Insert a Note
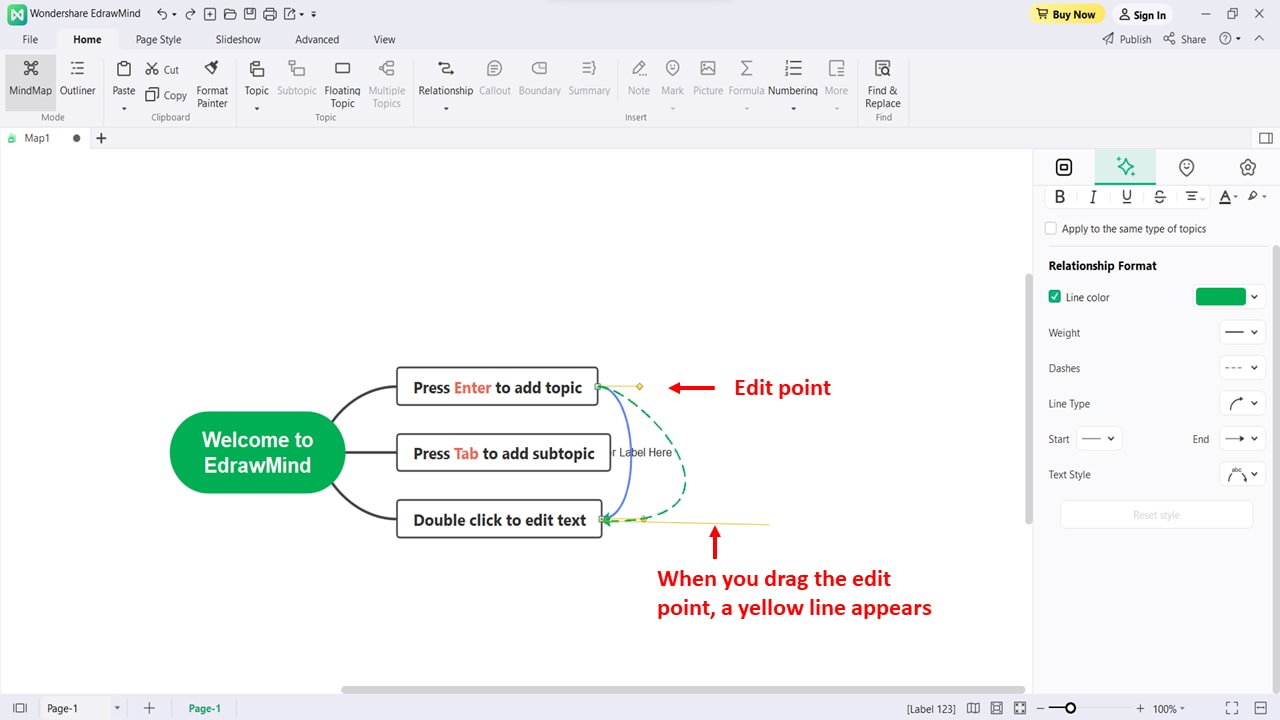The height and width of the screenshot is (720, 1280). pos(639,78)
